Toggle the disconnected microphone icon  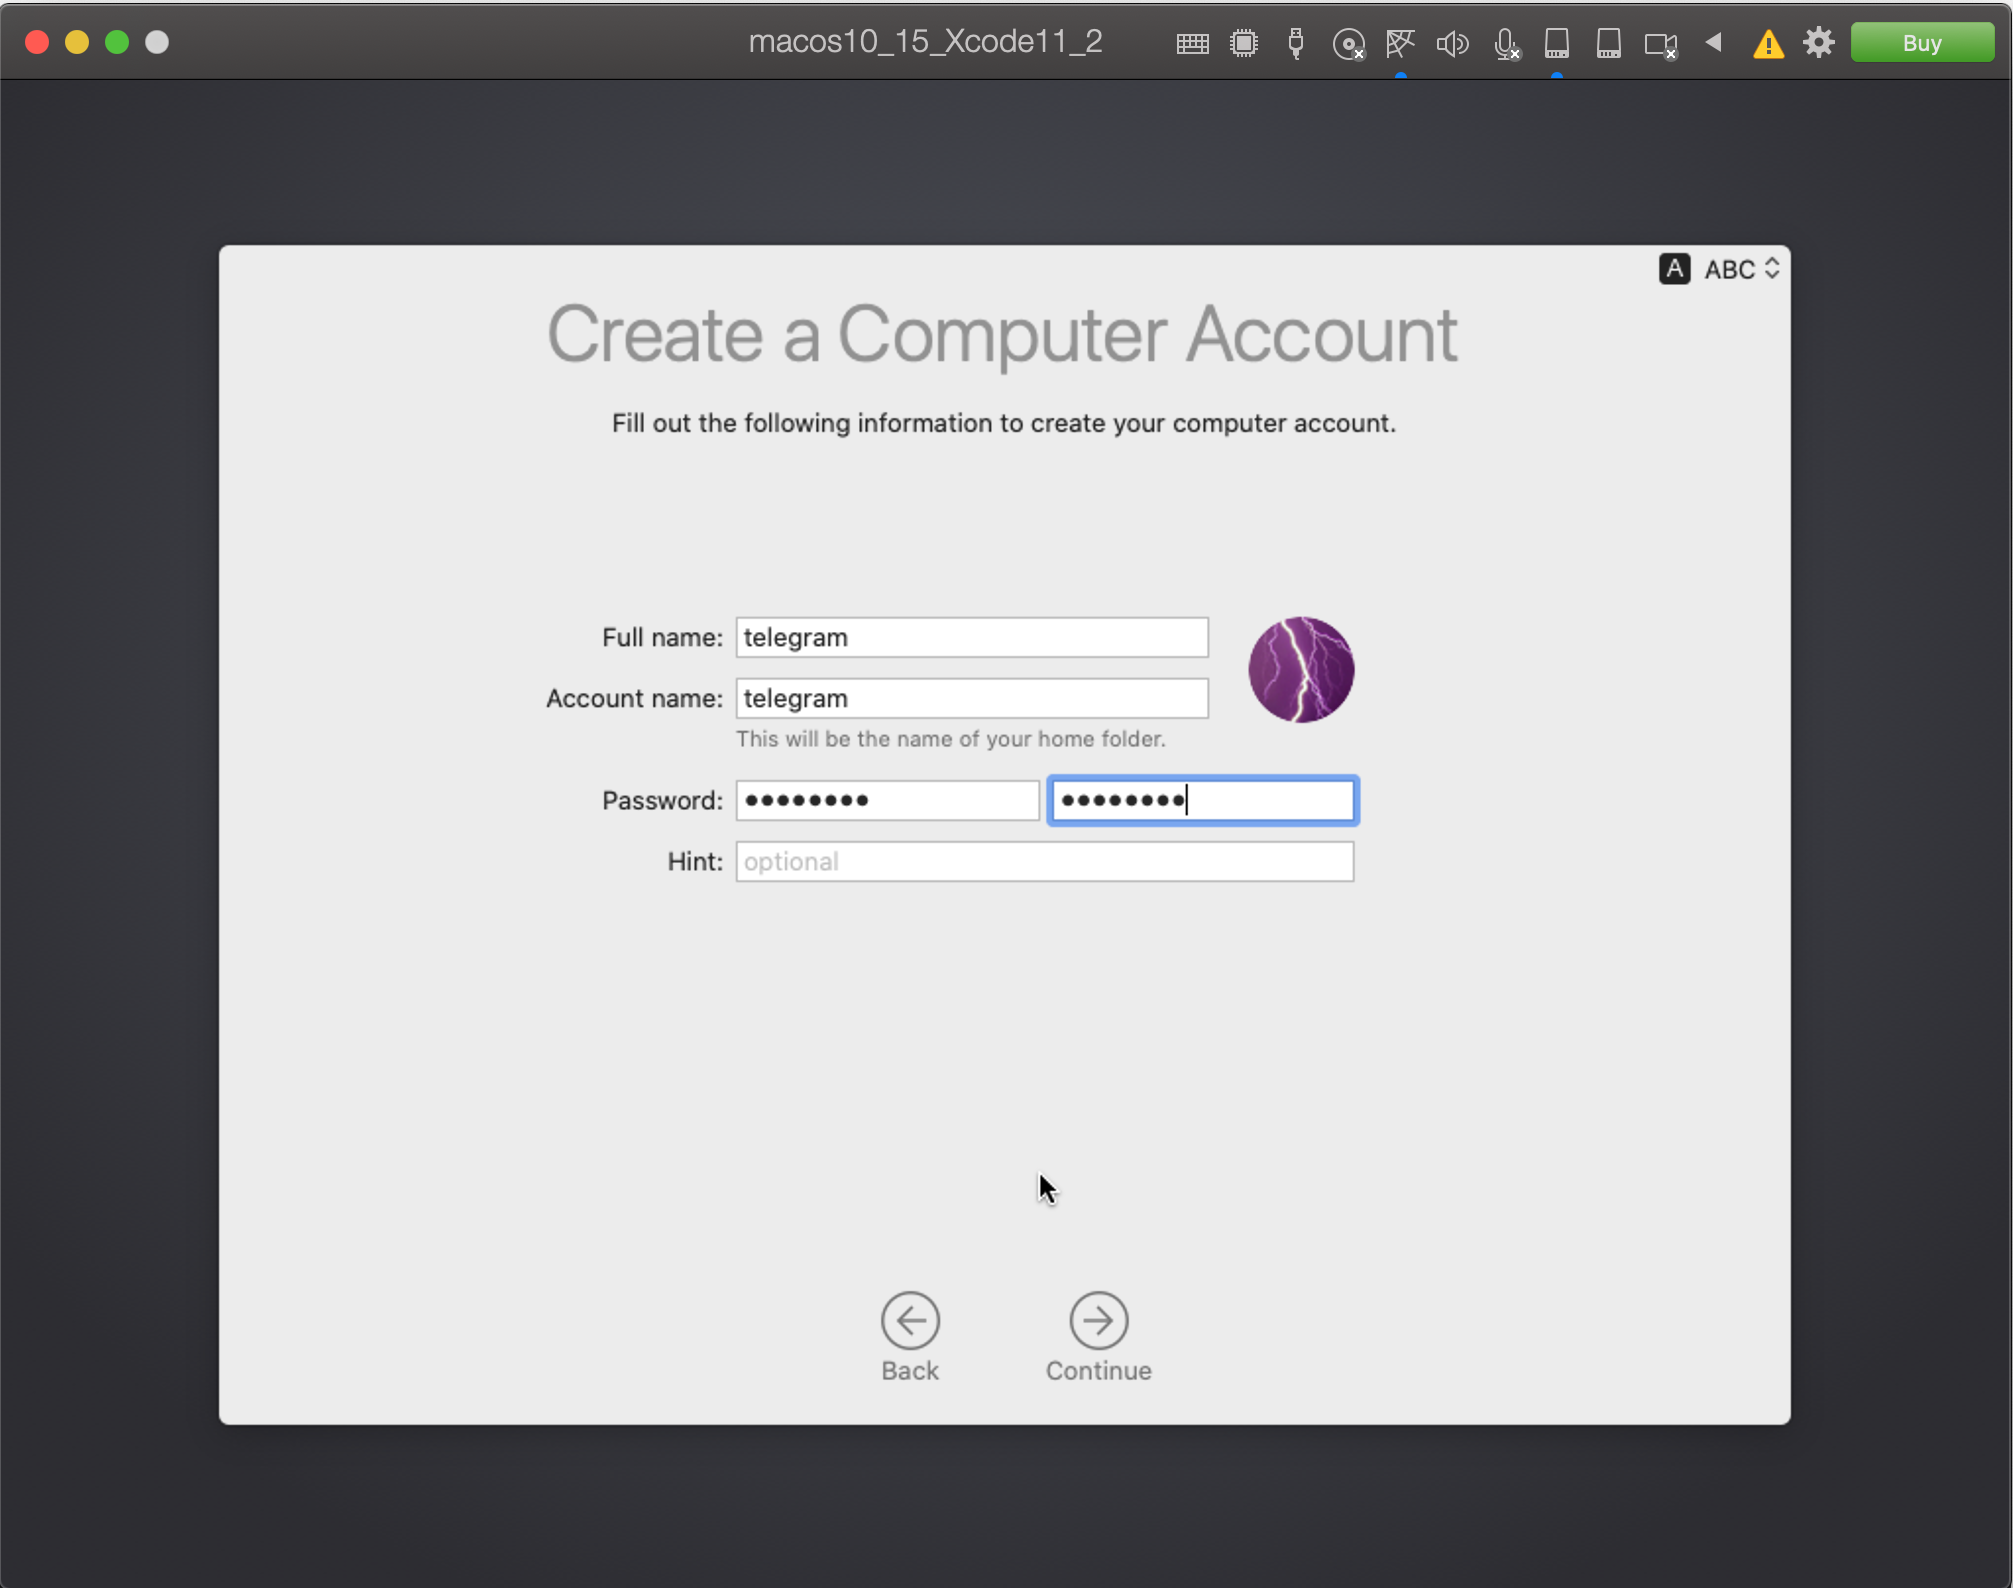click(1506, 43)
